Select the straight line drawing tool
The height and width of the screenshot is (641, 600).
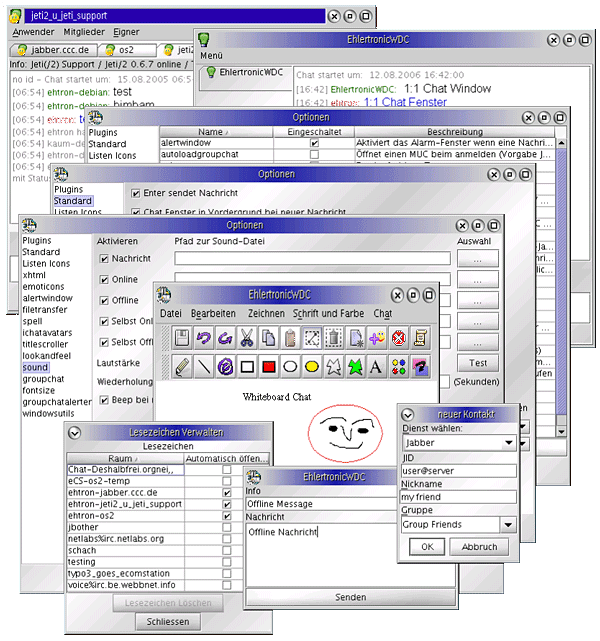(204, 367)
